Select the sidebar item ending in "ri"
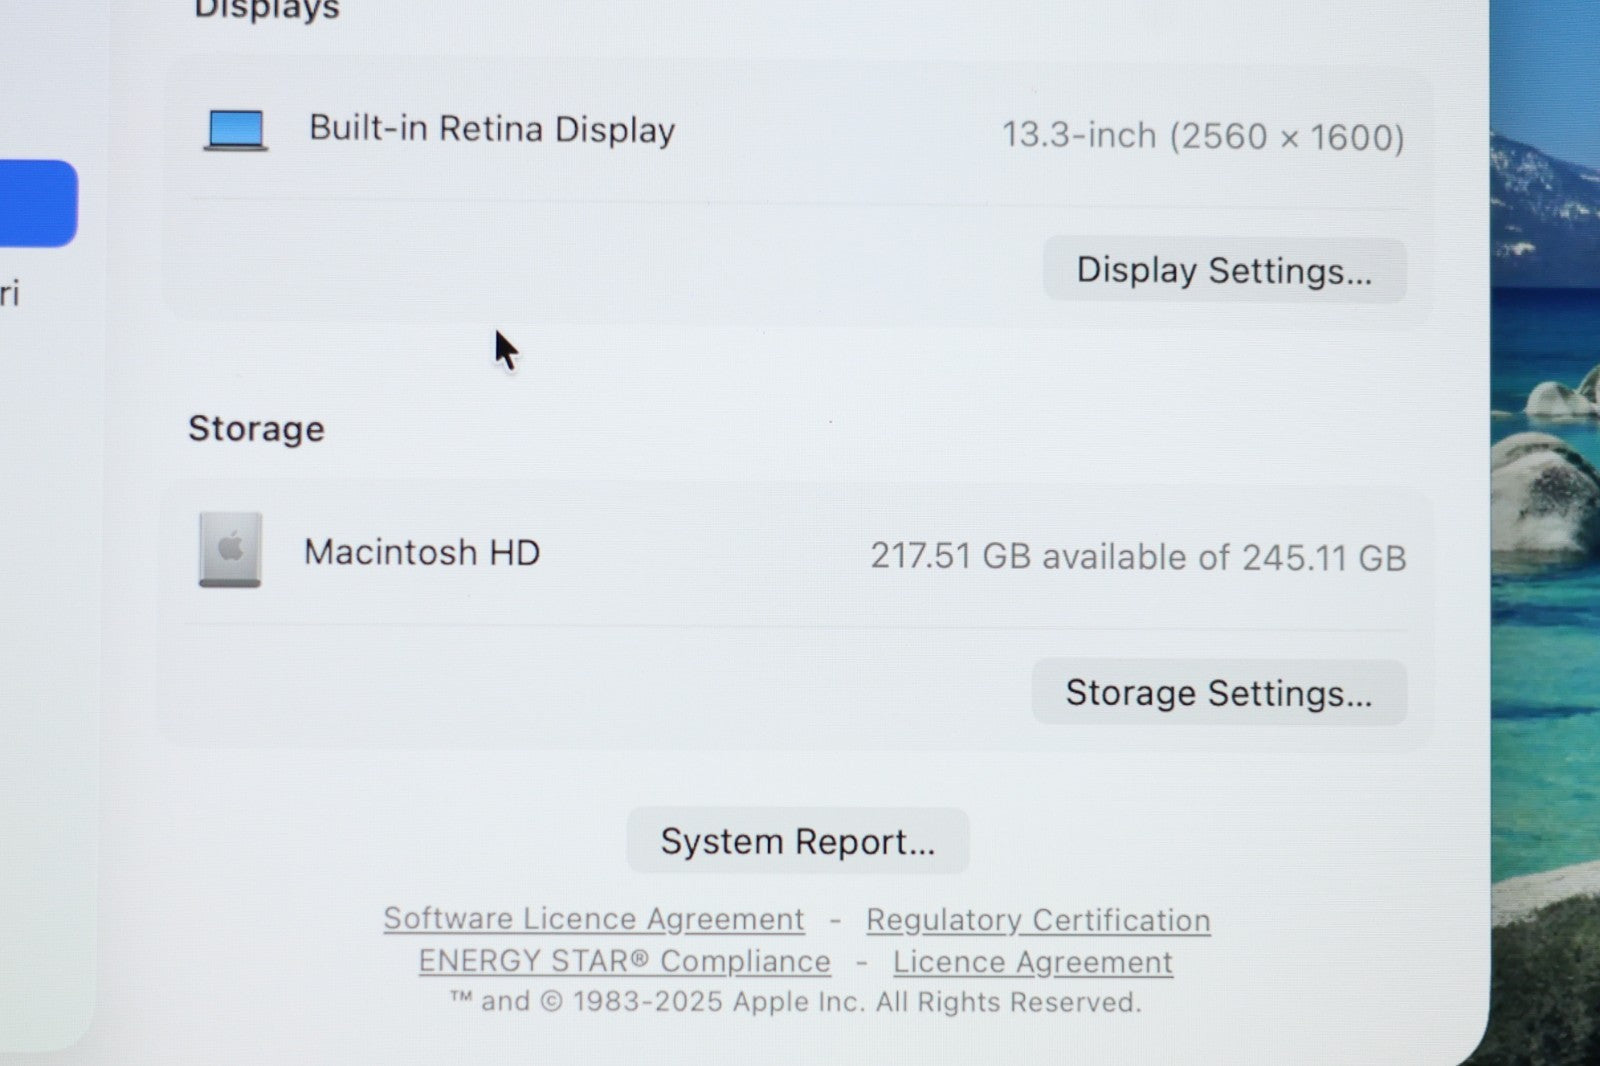 pos(10,294)
